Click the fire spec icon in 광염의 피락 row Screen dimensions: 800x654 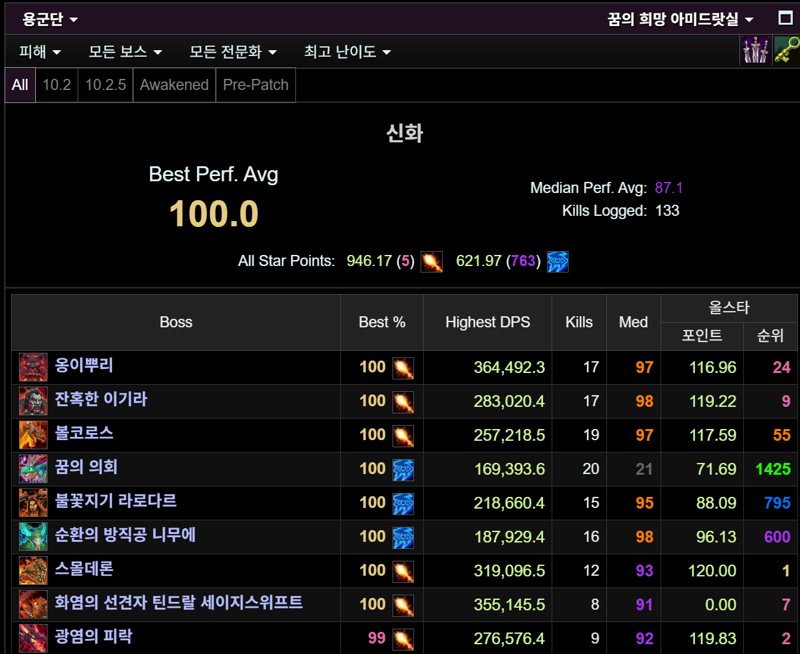tap(403, 640)
